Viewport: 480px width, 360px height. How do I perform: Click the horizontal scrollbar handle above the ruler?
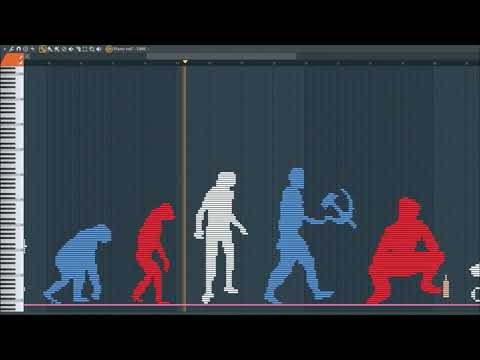[221, 56]
